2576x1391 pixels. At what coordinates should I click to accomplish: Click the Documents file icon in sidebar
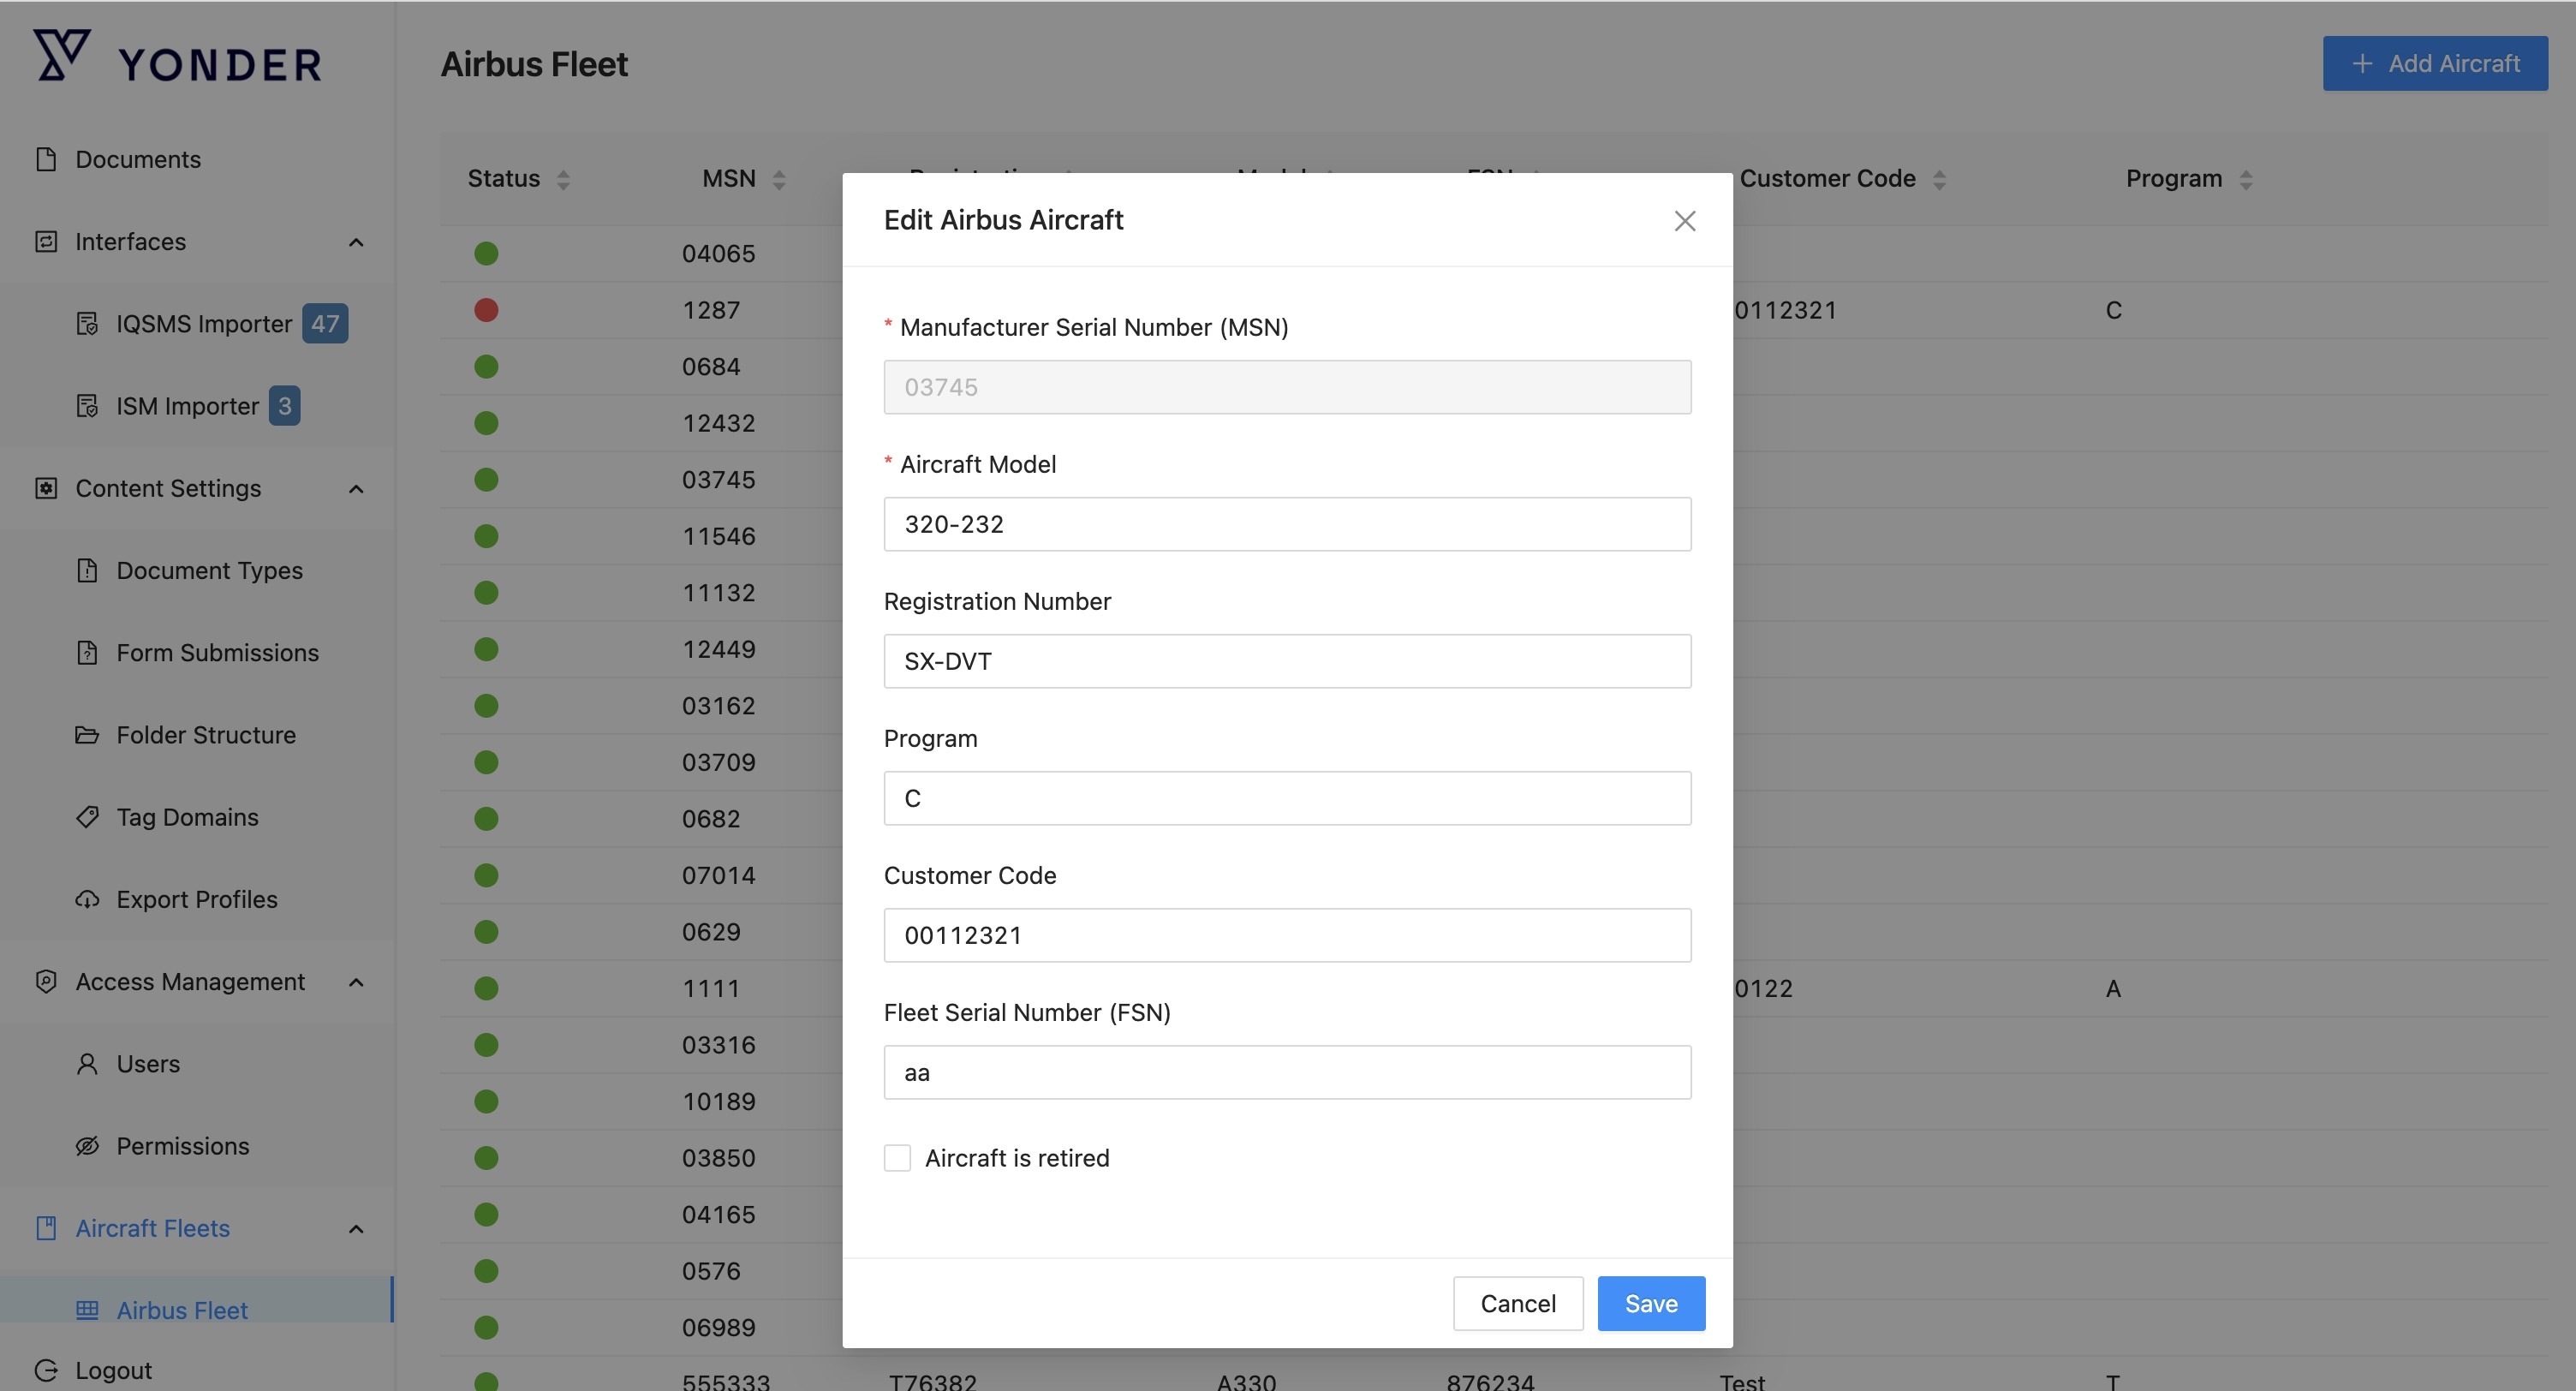click(x=46, y=159)
